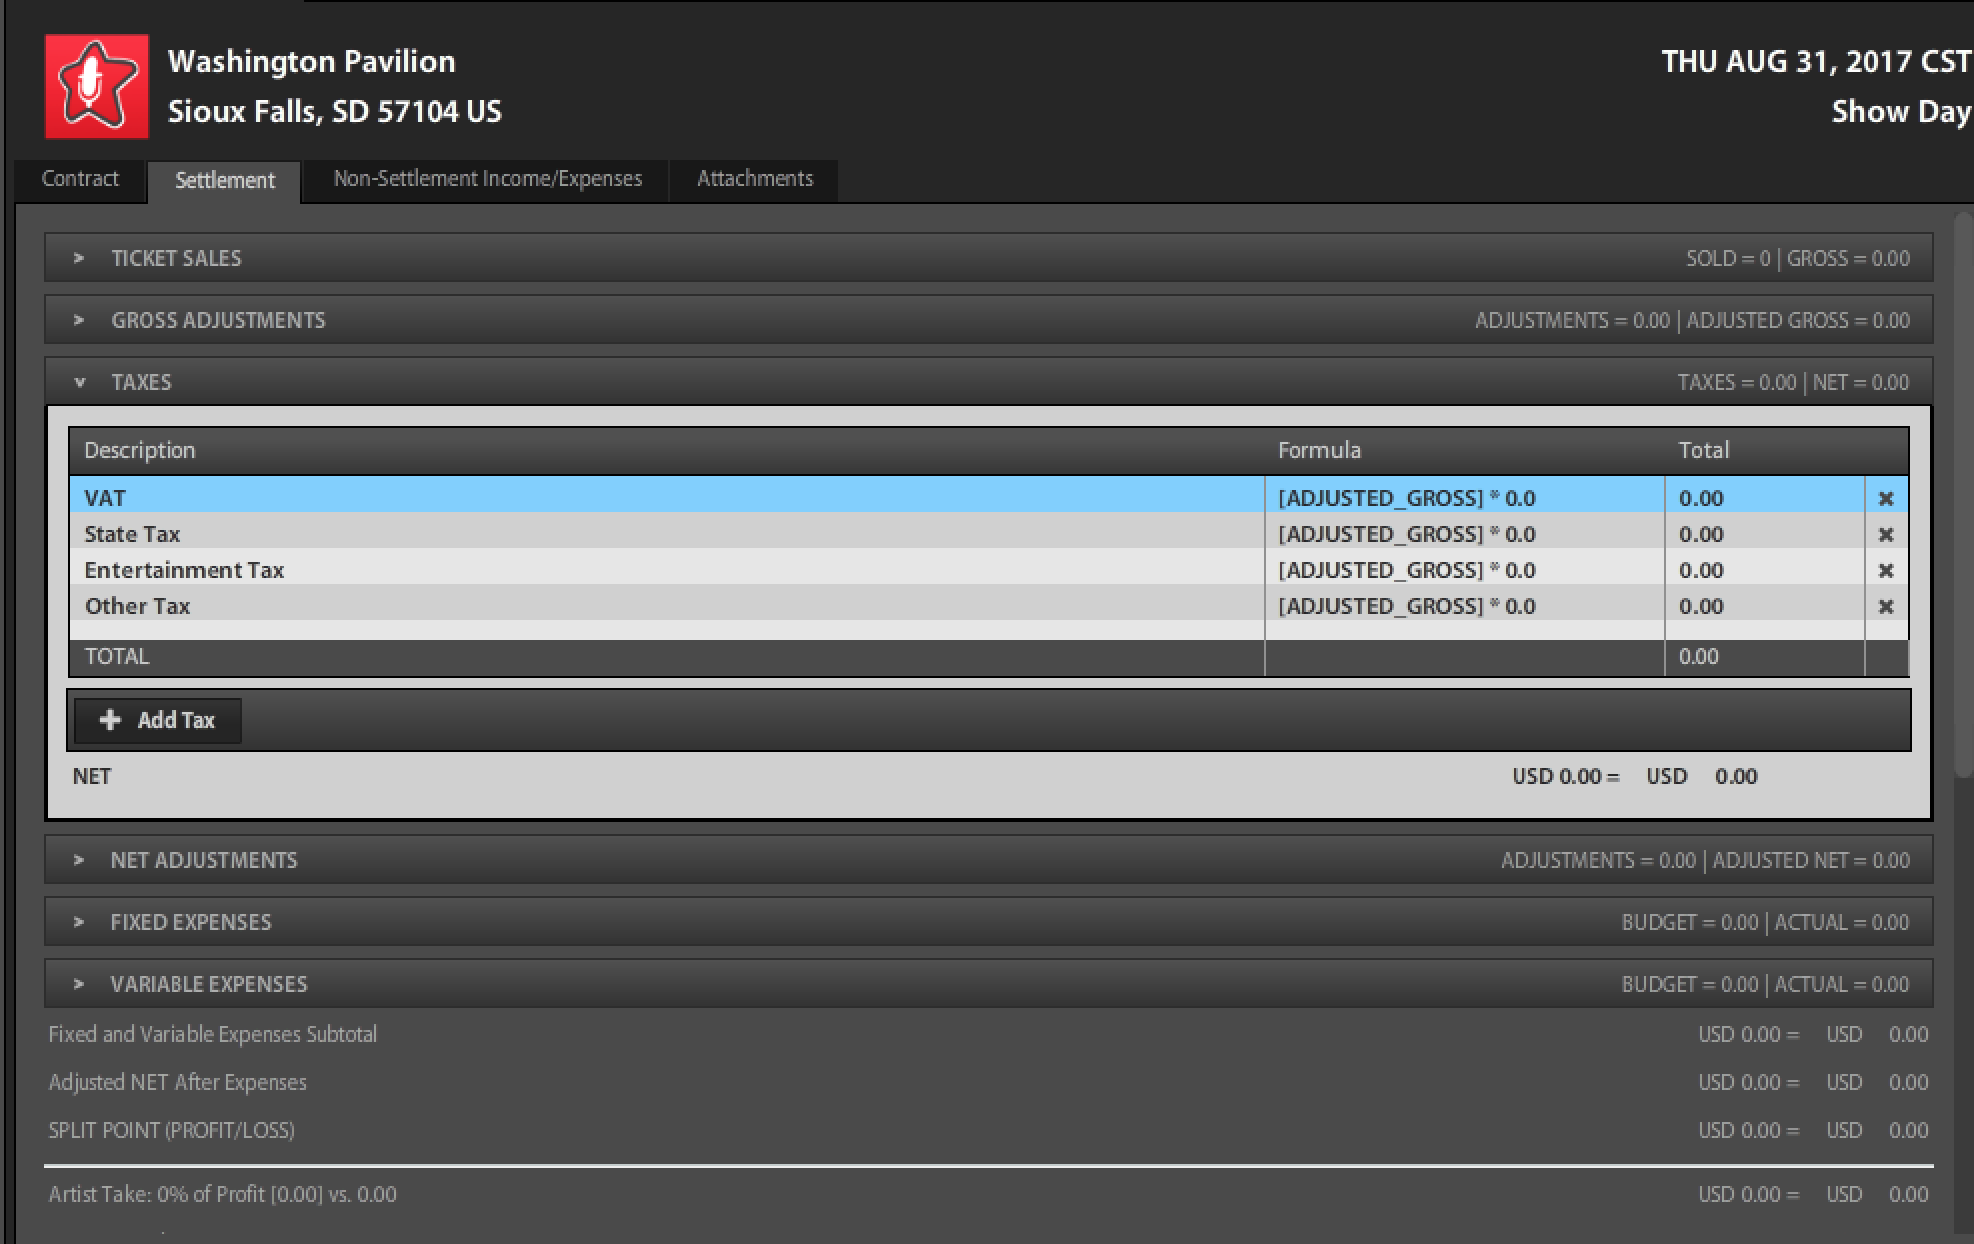Remove the State Tax row
Image resolution: width=1974 pixels, height=1244 pixels.
(x=1886, y=534)
